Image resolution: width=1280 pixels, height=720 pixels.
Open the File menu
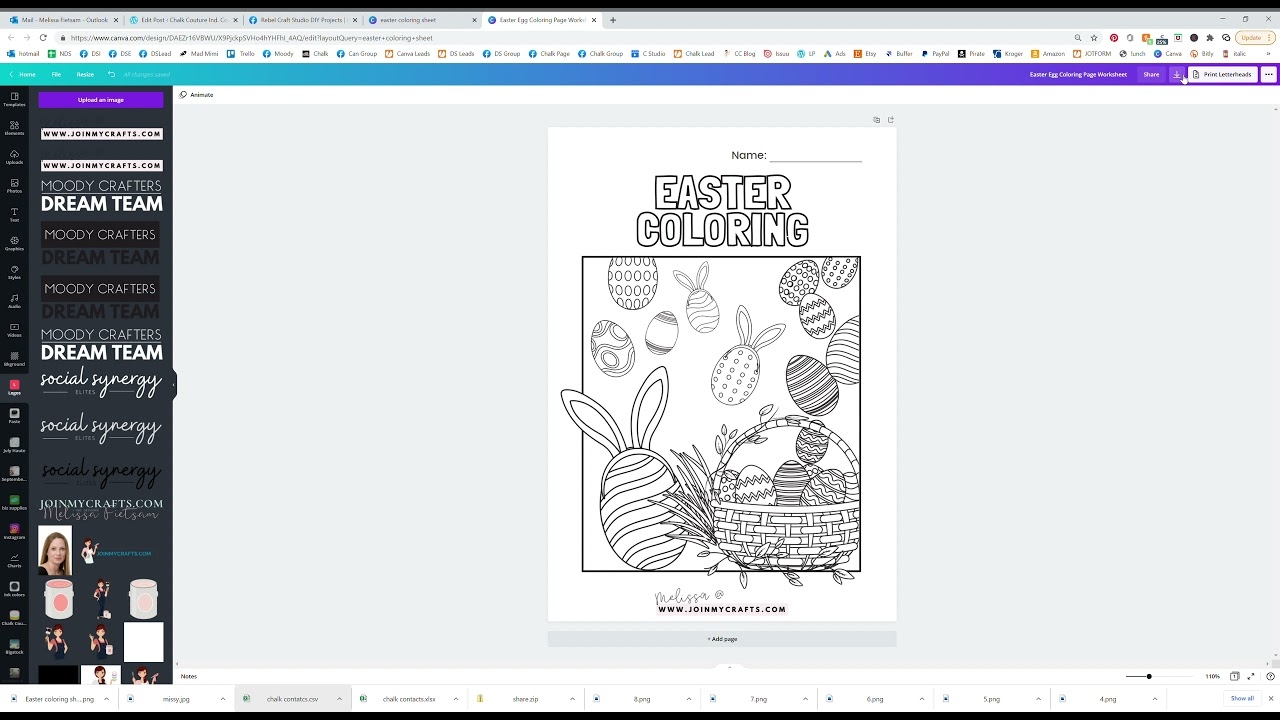coord(56,74)
